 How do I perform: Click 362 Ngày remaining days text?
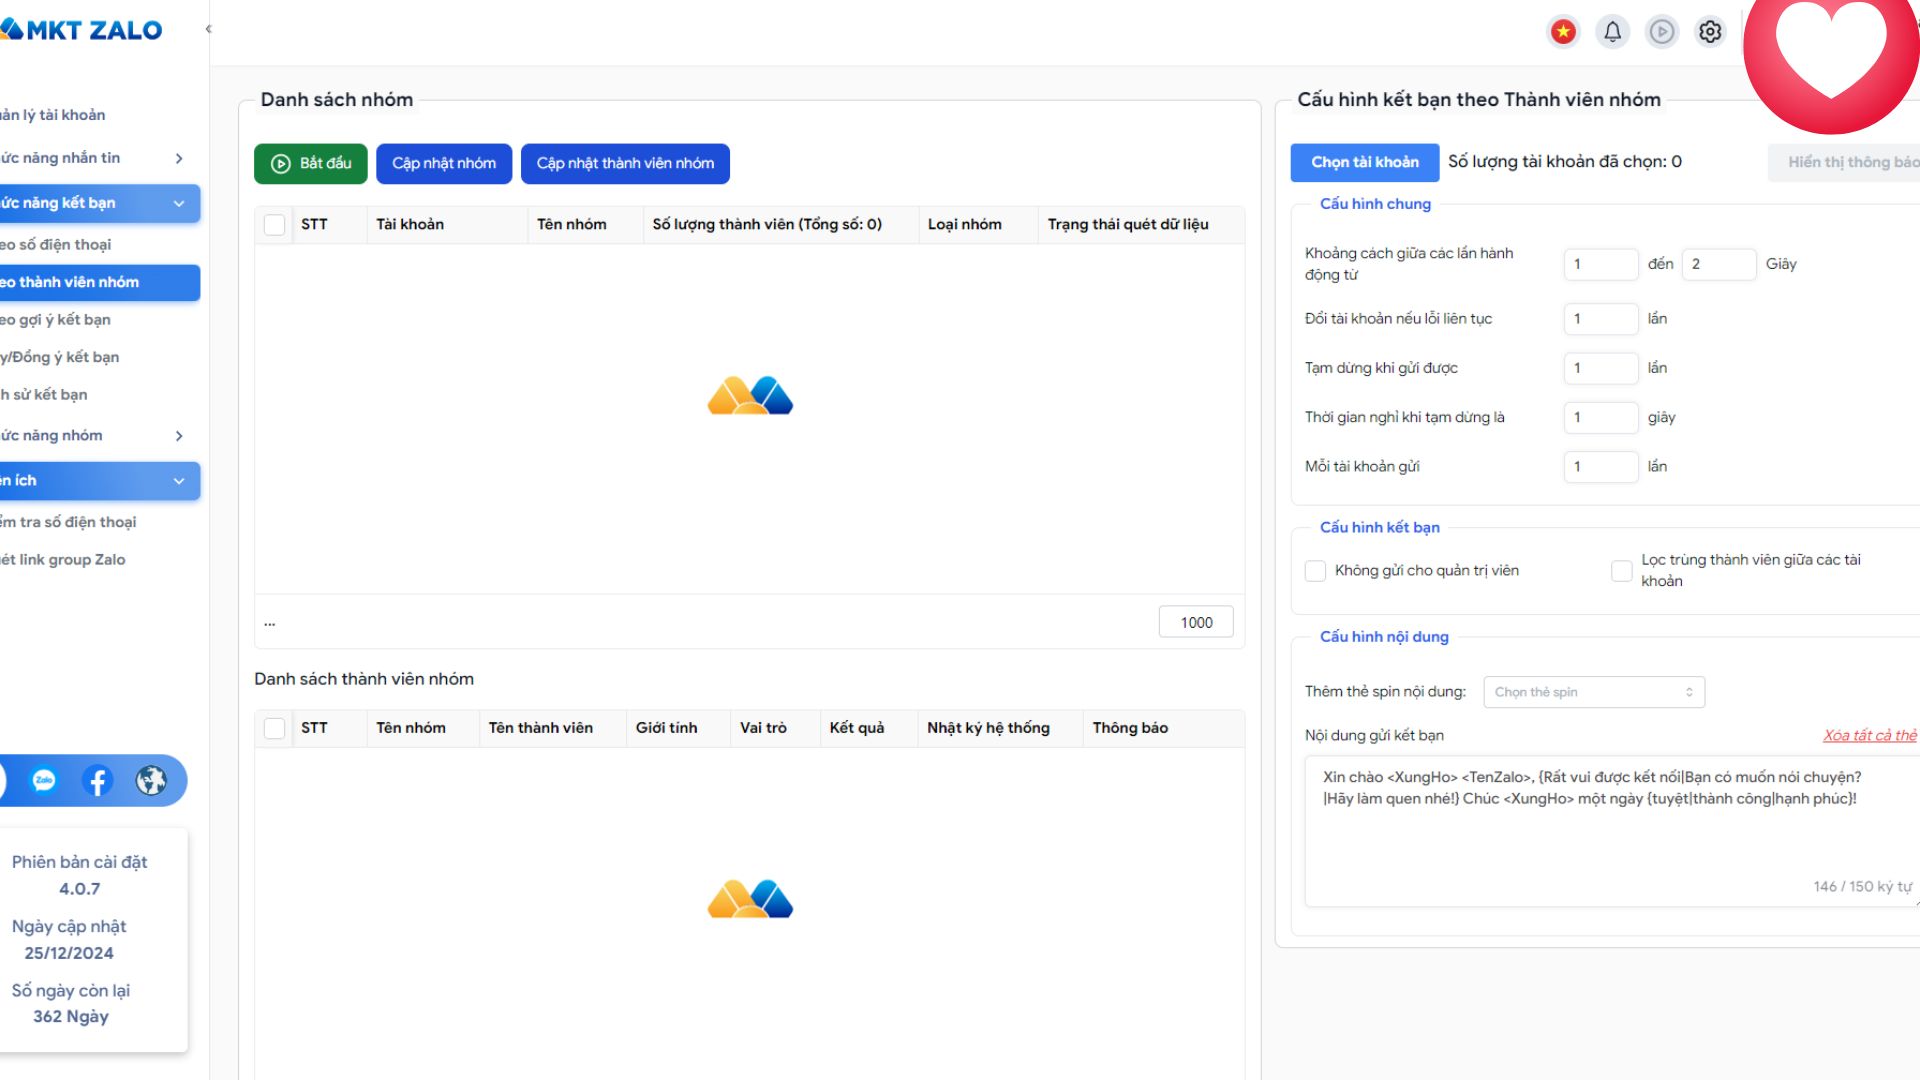(x=71, y=1017)
